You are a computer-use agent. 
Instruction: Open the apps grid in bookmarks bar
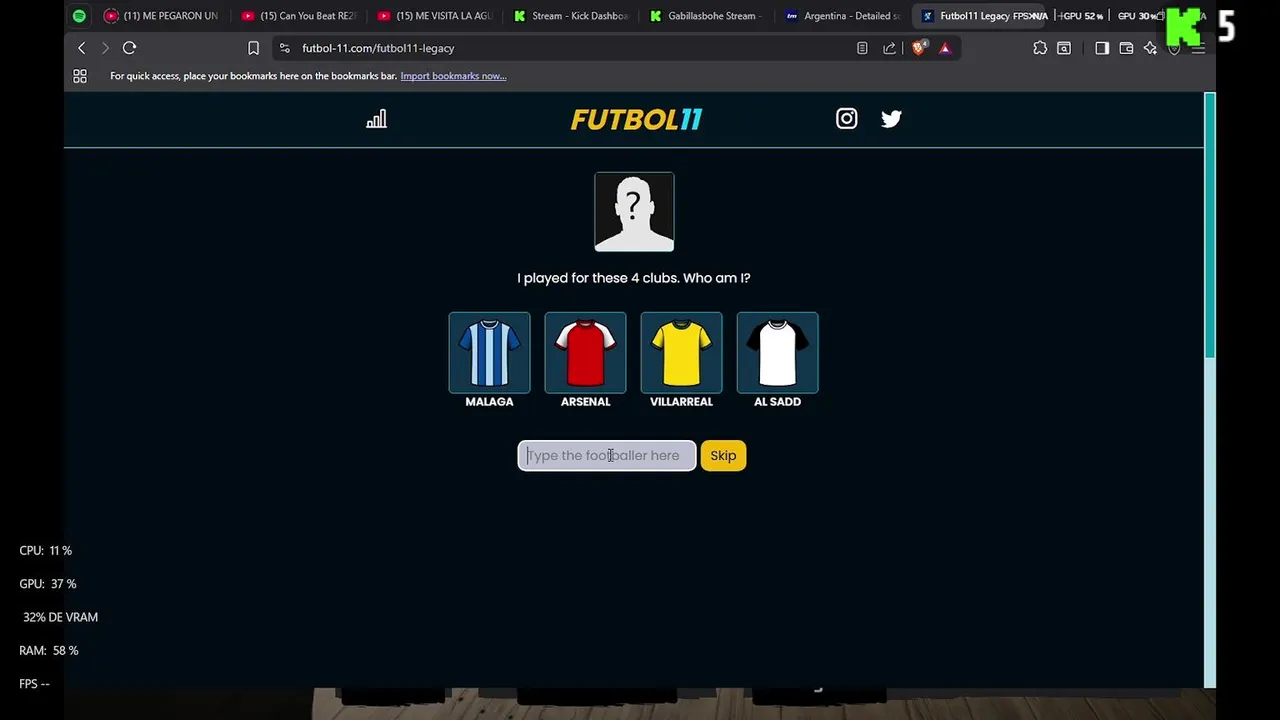click(x=80, y=76)
